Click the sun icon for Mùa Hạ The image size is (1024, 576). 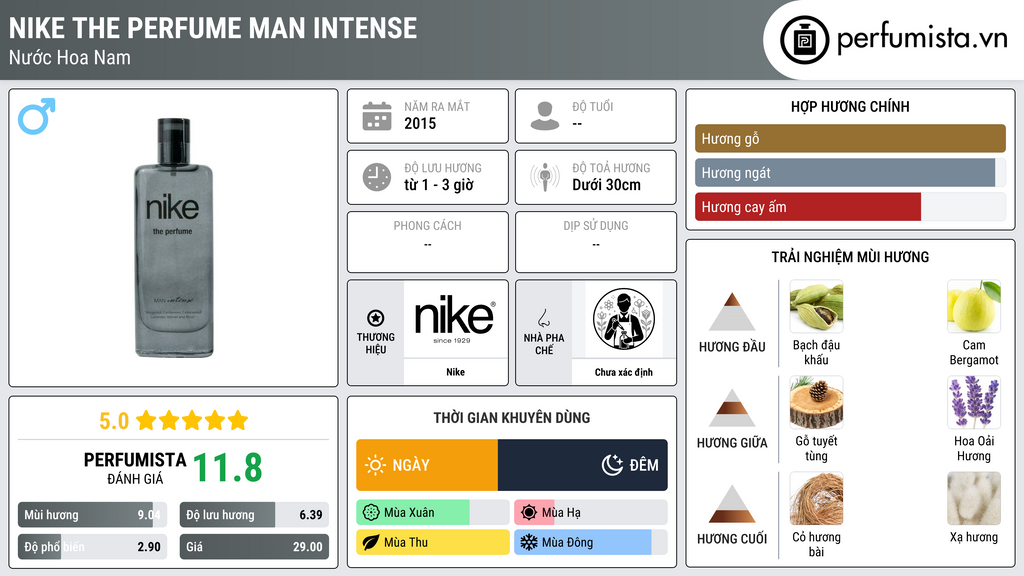coord(529,513)
